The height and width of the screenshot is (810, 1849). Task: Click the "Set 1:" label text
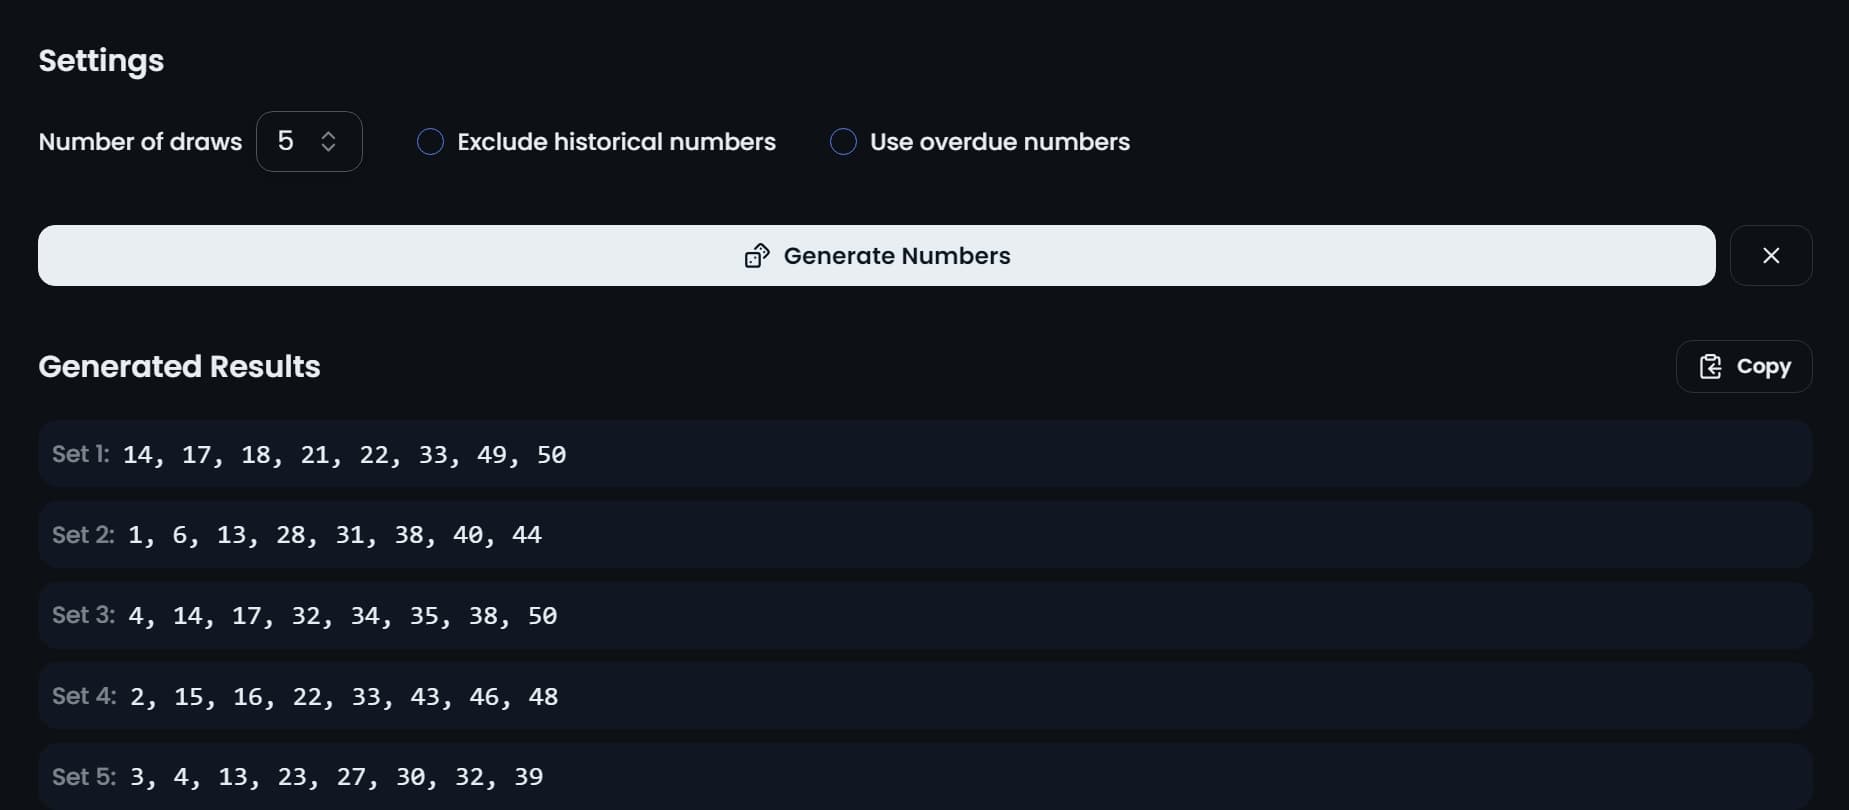click(x=80, y=454)
